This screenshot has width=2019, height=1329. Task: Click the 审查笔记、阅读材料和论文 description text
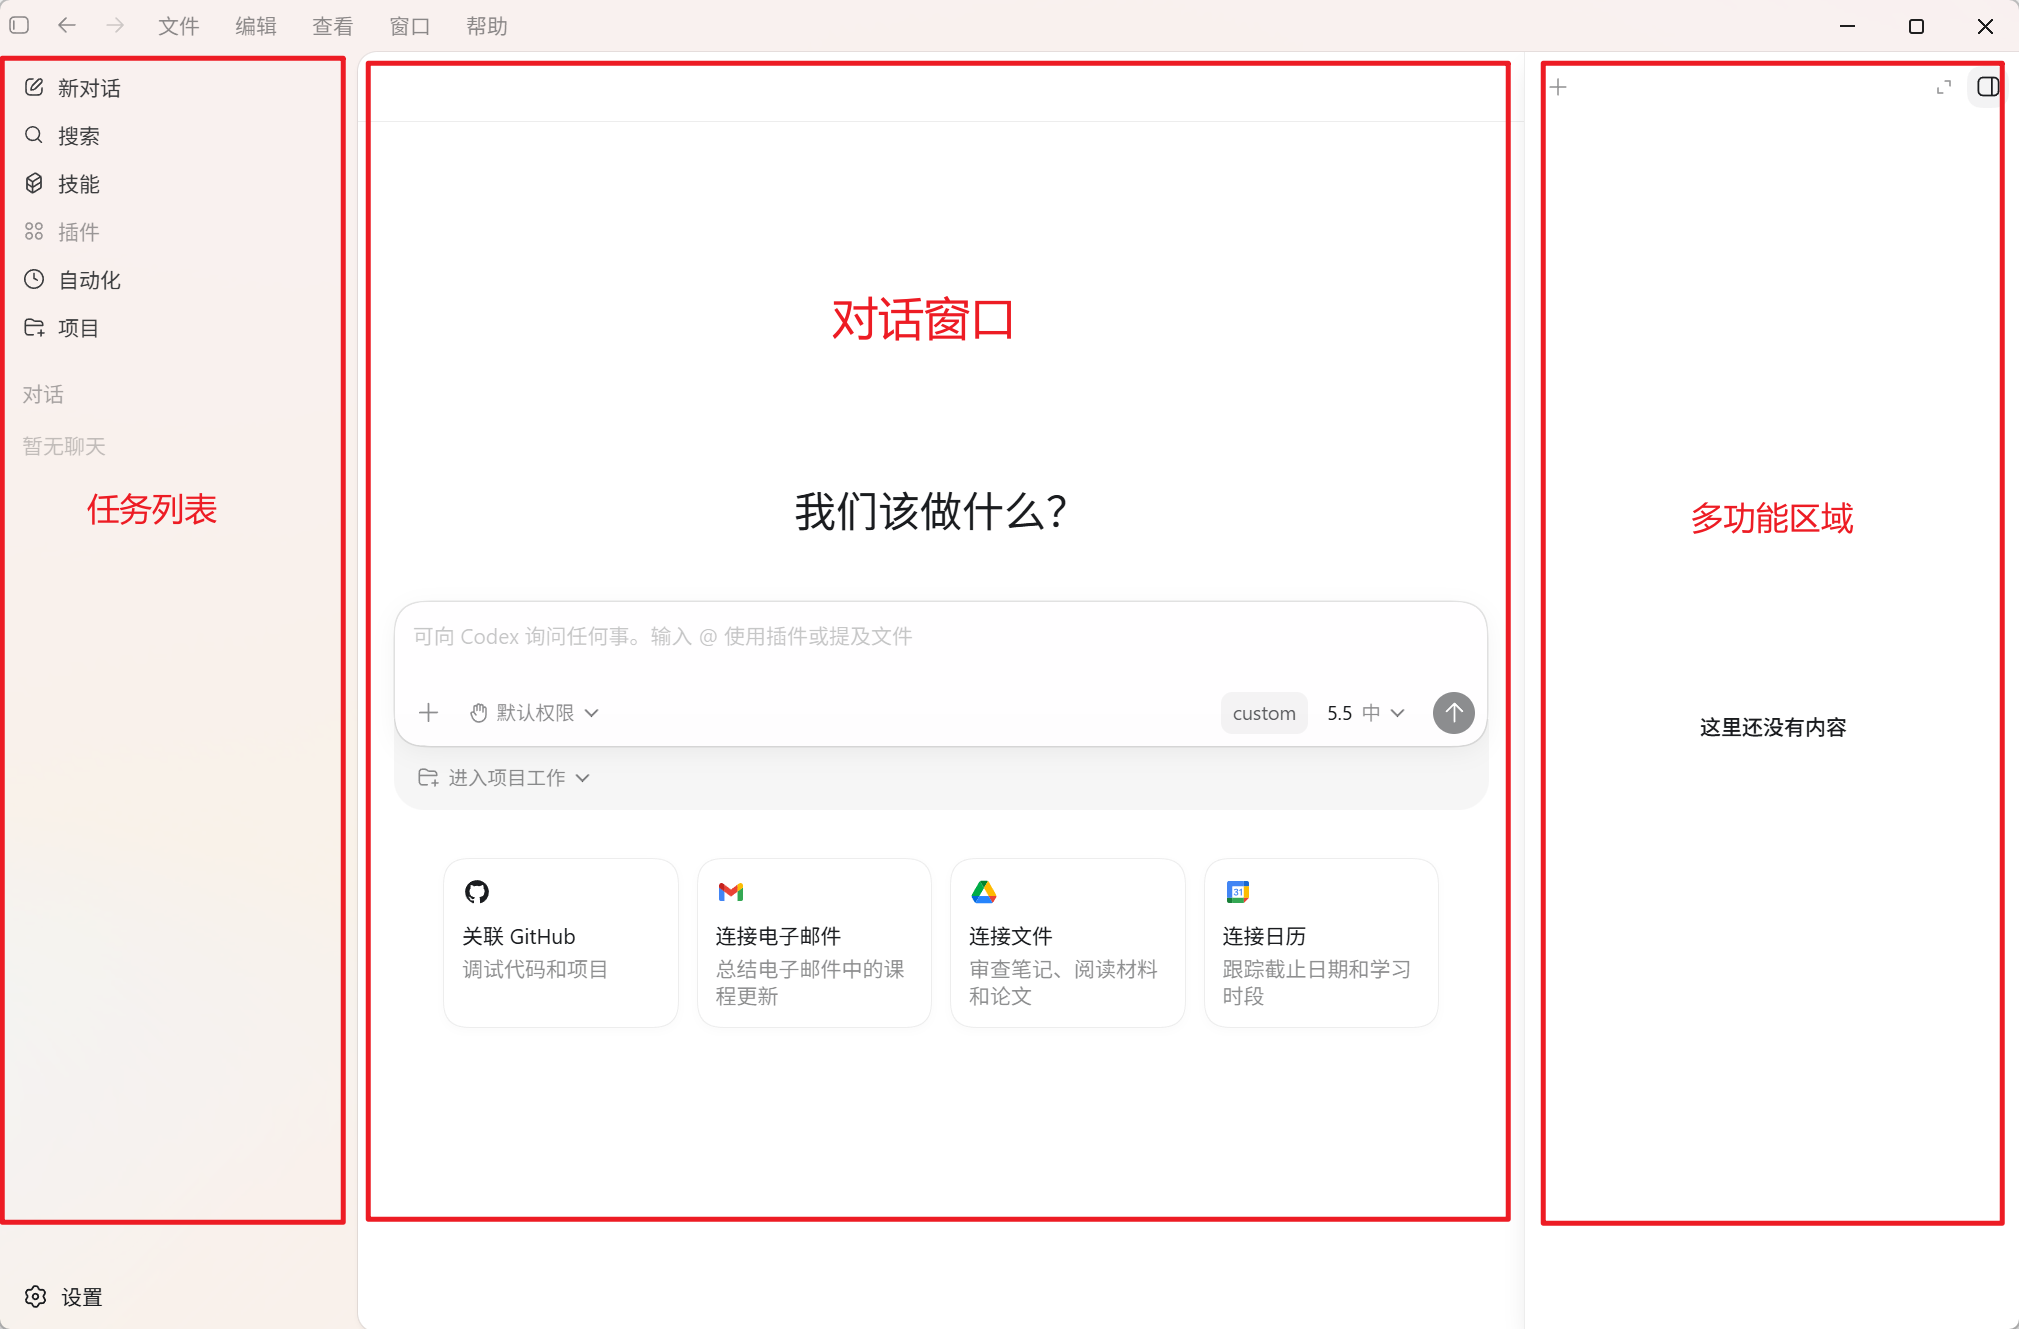tap(1063, 983)
